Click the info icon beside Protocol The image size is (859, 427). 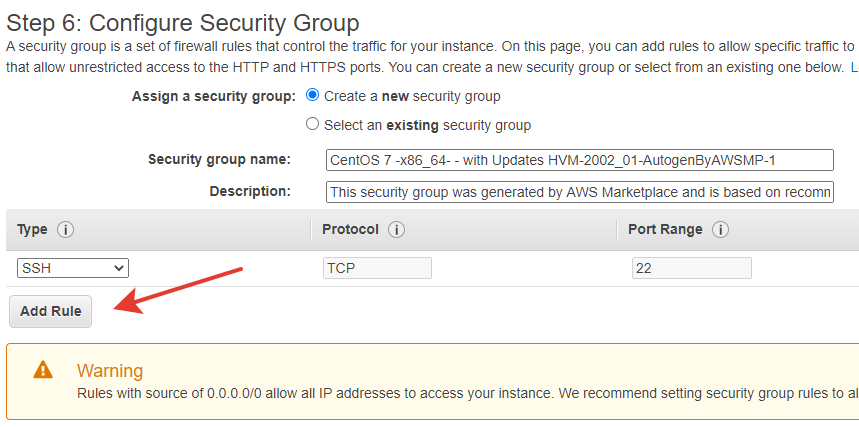[396, 230]
